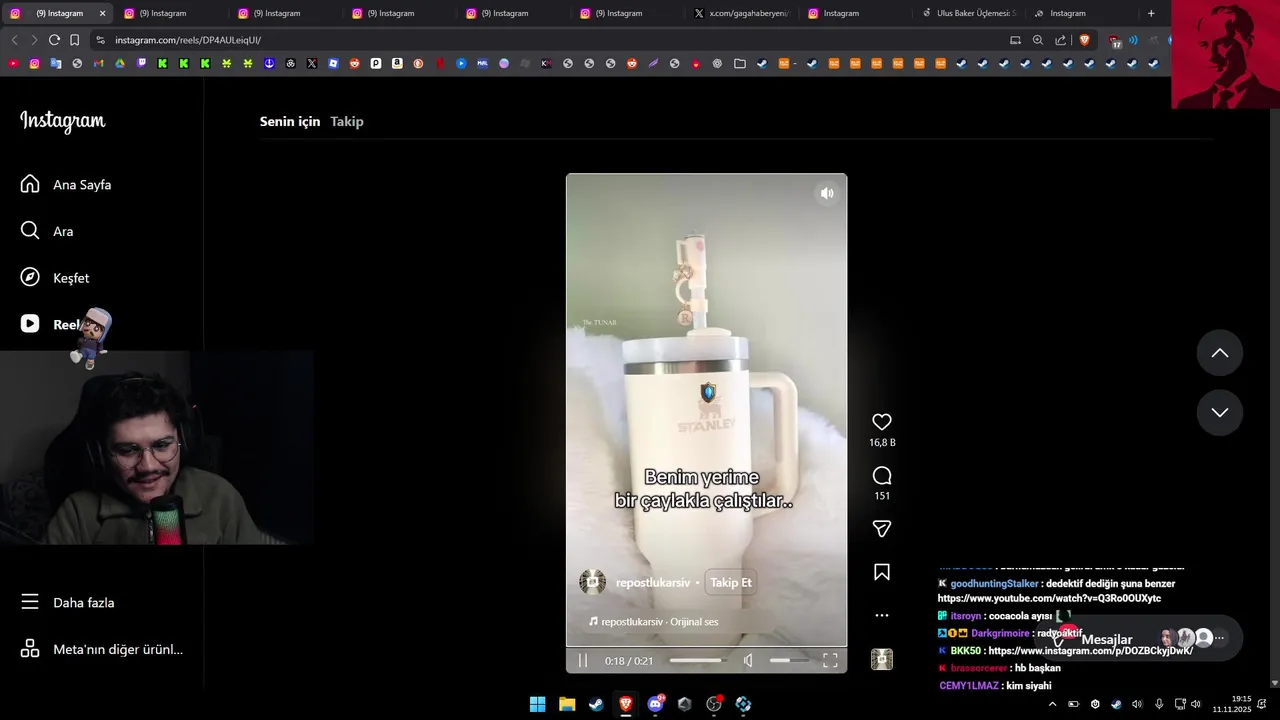
Task: Open comments on the reel
Action: point(882,476)
